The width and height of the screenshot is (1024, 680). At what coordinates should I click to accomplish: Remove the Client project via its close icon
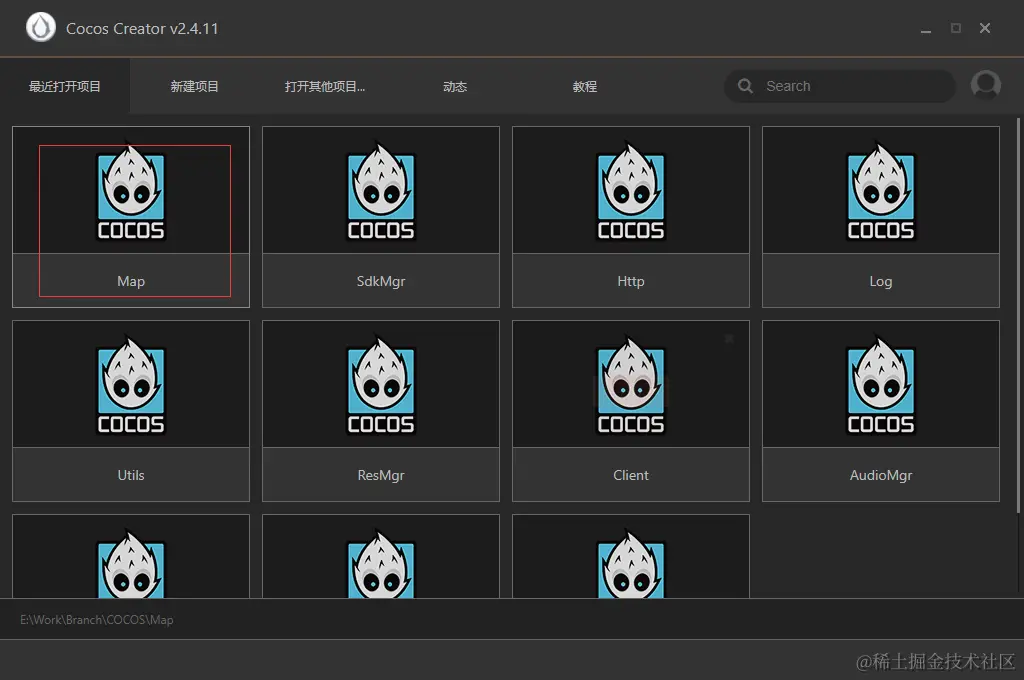pos(729,338)
